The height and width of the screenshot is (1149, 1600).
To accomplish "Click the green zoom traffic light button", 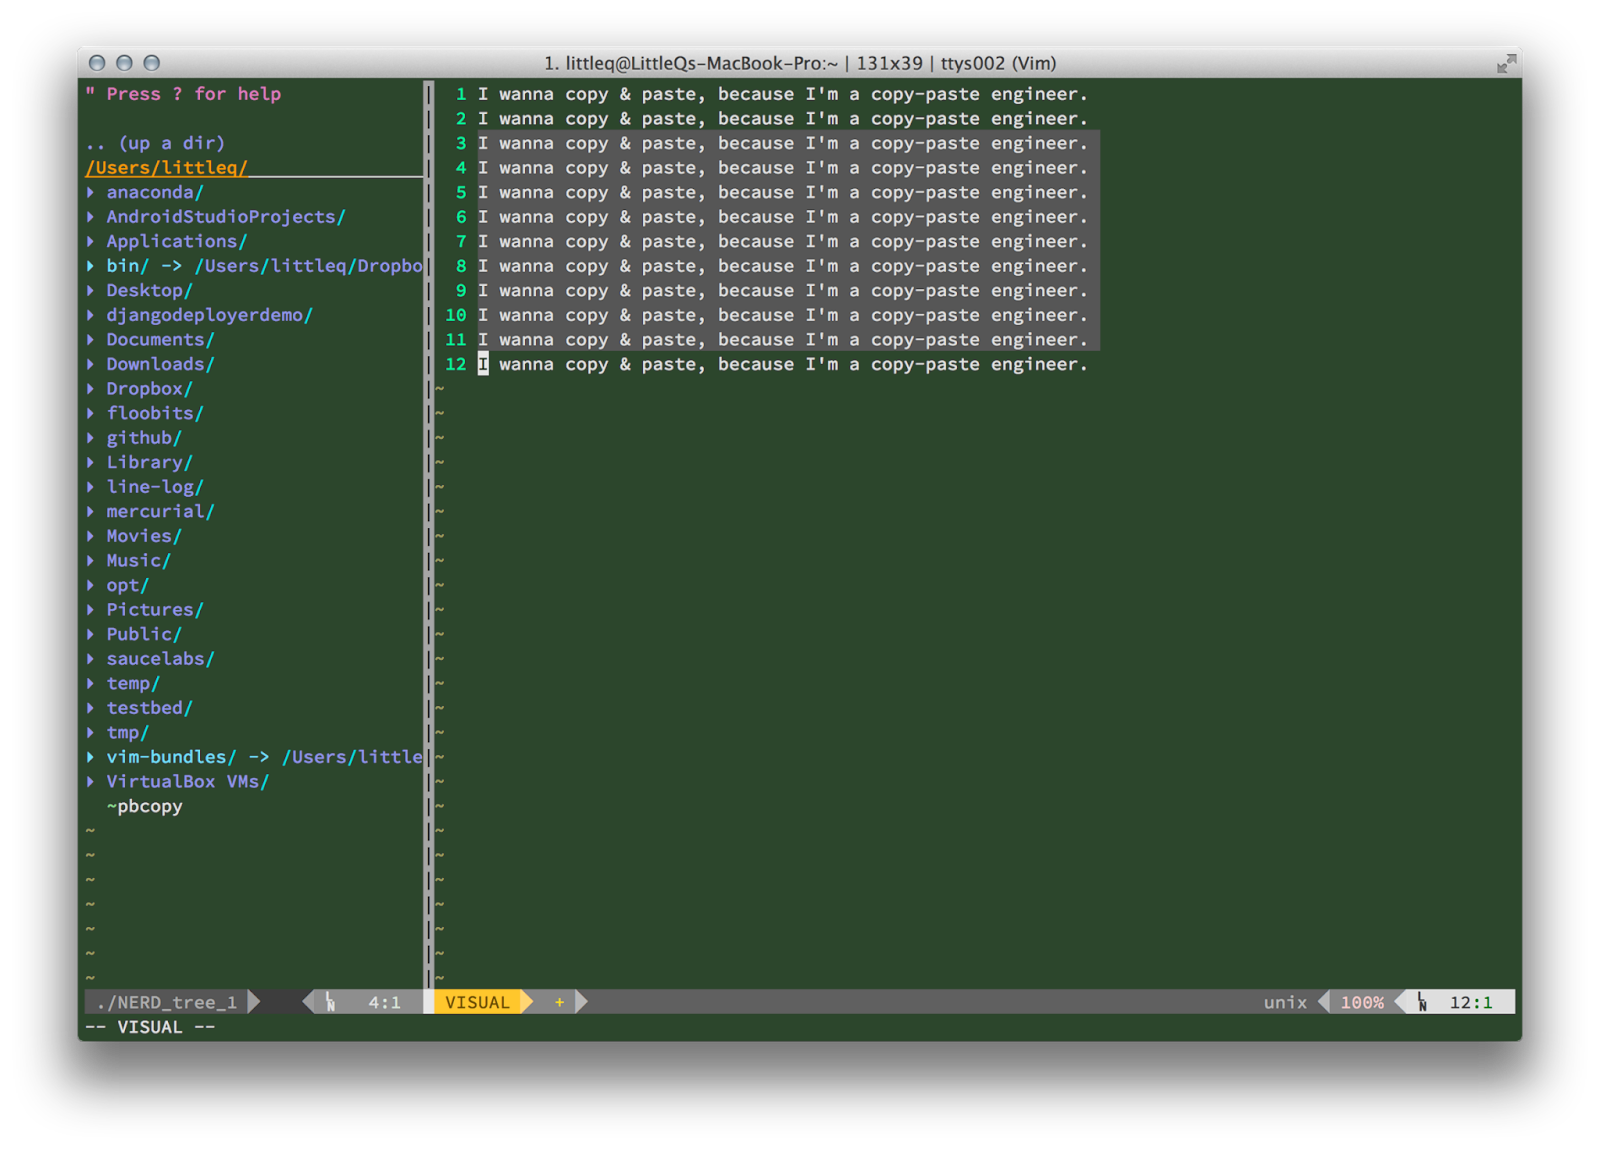I will tap(150, 62).
